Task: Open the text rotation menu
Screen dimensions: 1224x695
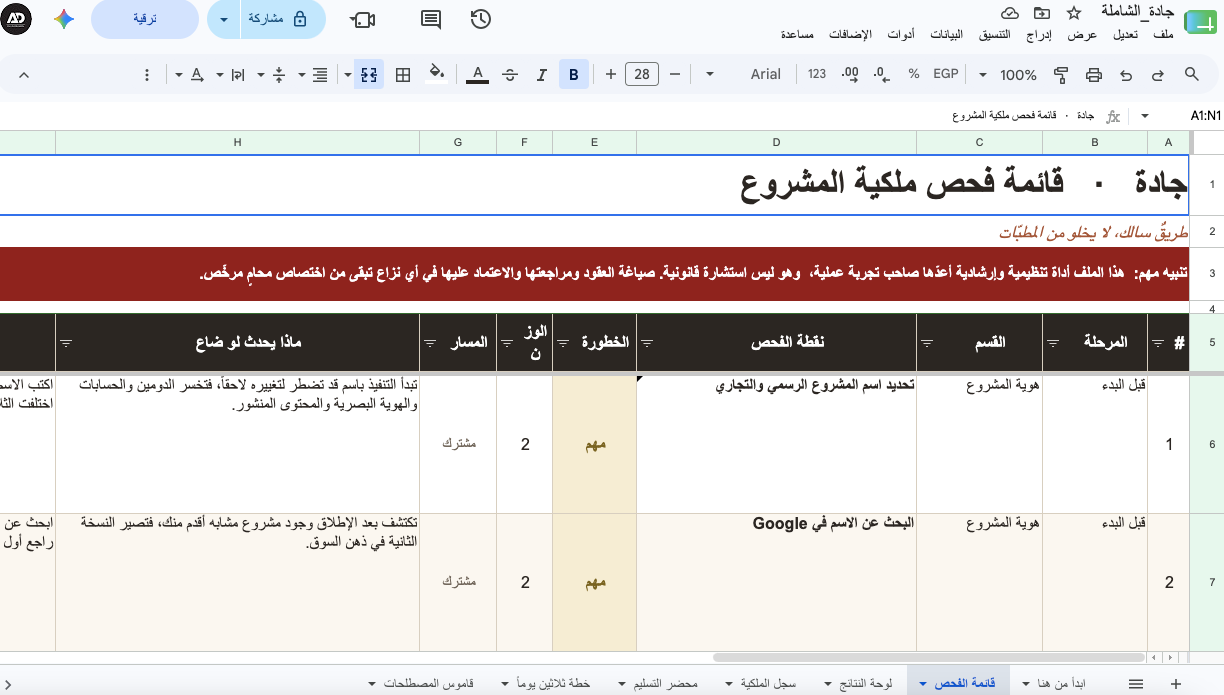Action: pyautogui.click(x=197, y=74)
